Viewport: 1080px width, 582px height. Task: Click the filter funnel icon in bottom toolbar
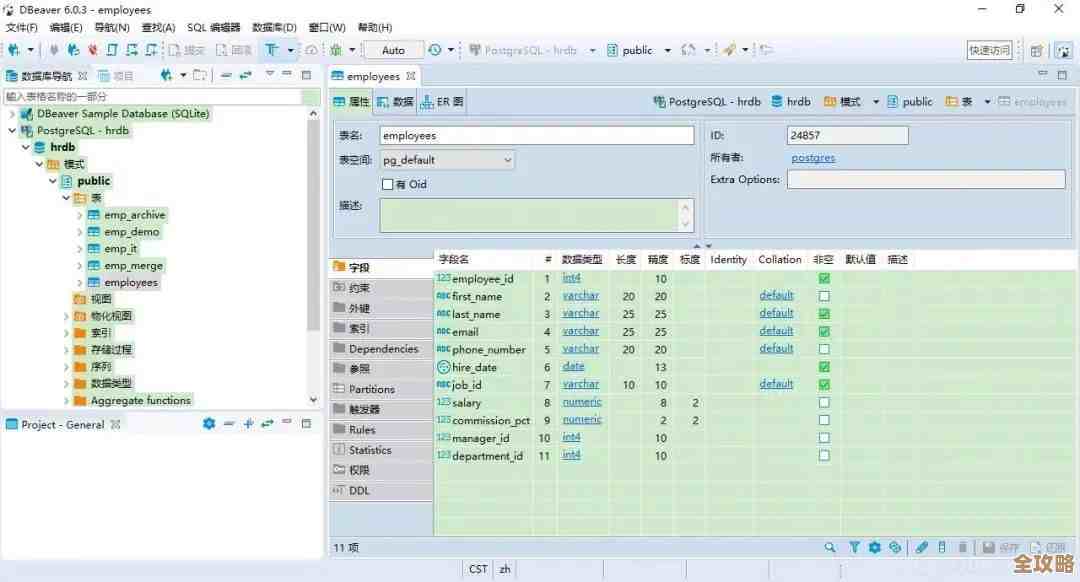point(854,547)
